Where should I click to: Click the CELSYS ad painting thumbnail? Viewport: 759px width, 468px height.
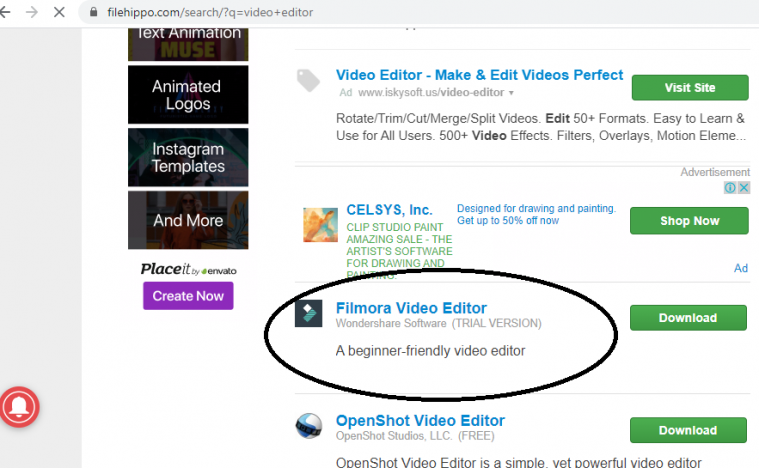tap(320, 225)
